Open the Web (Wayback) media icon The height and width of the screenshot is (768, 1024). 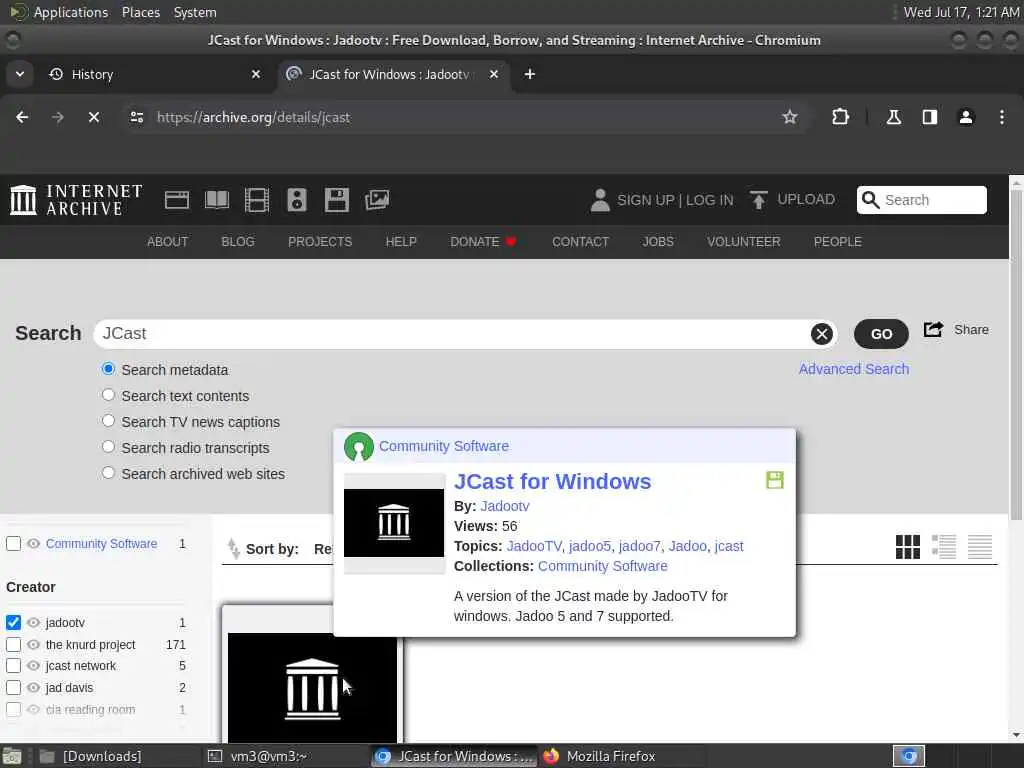coord(177,200)
